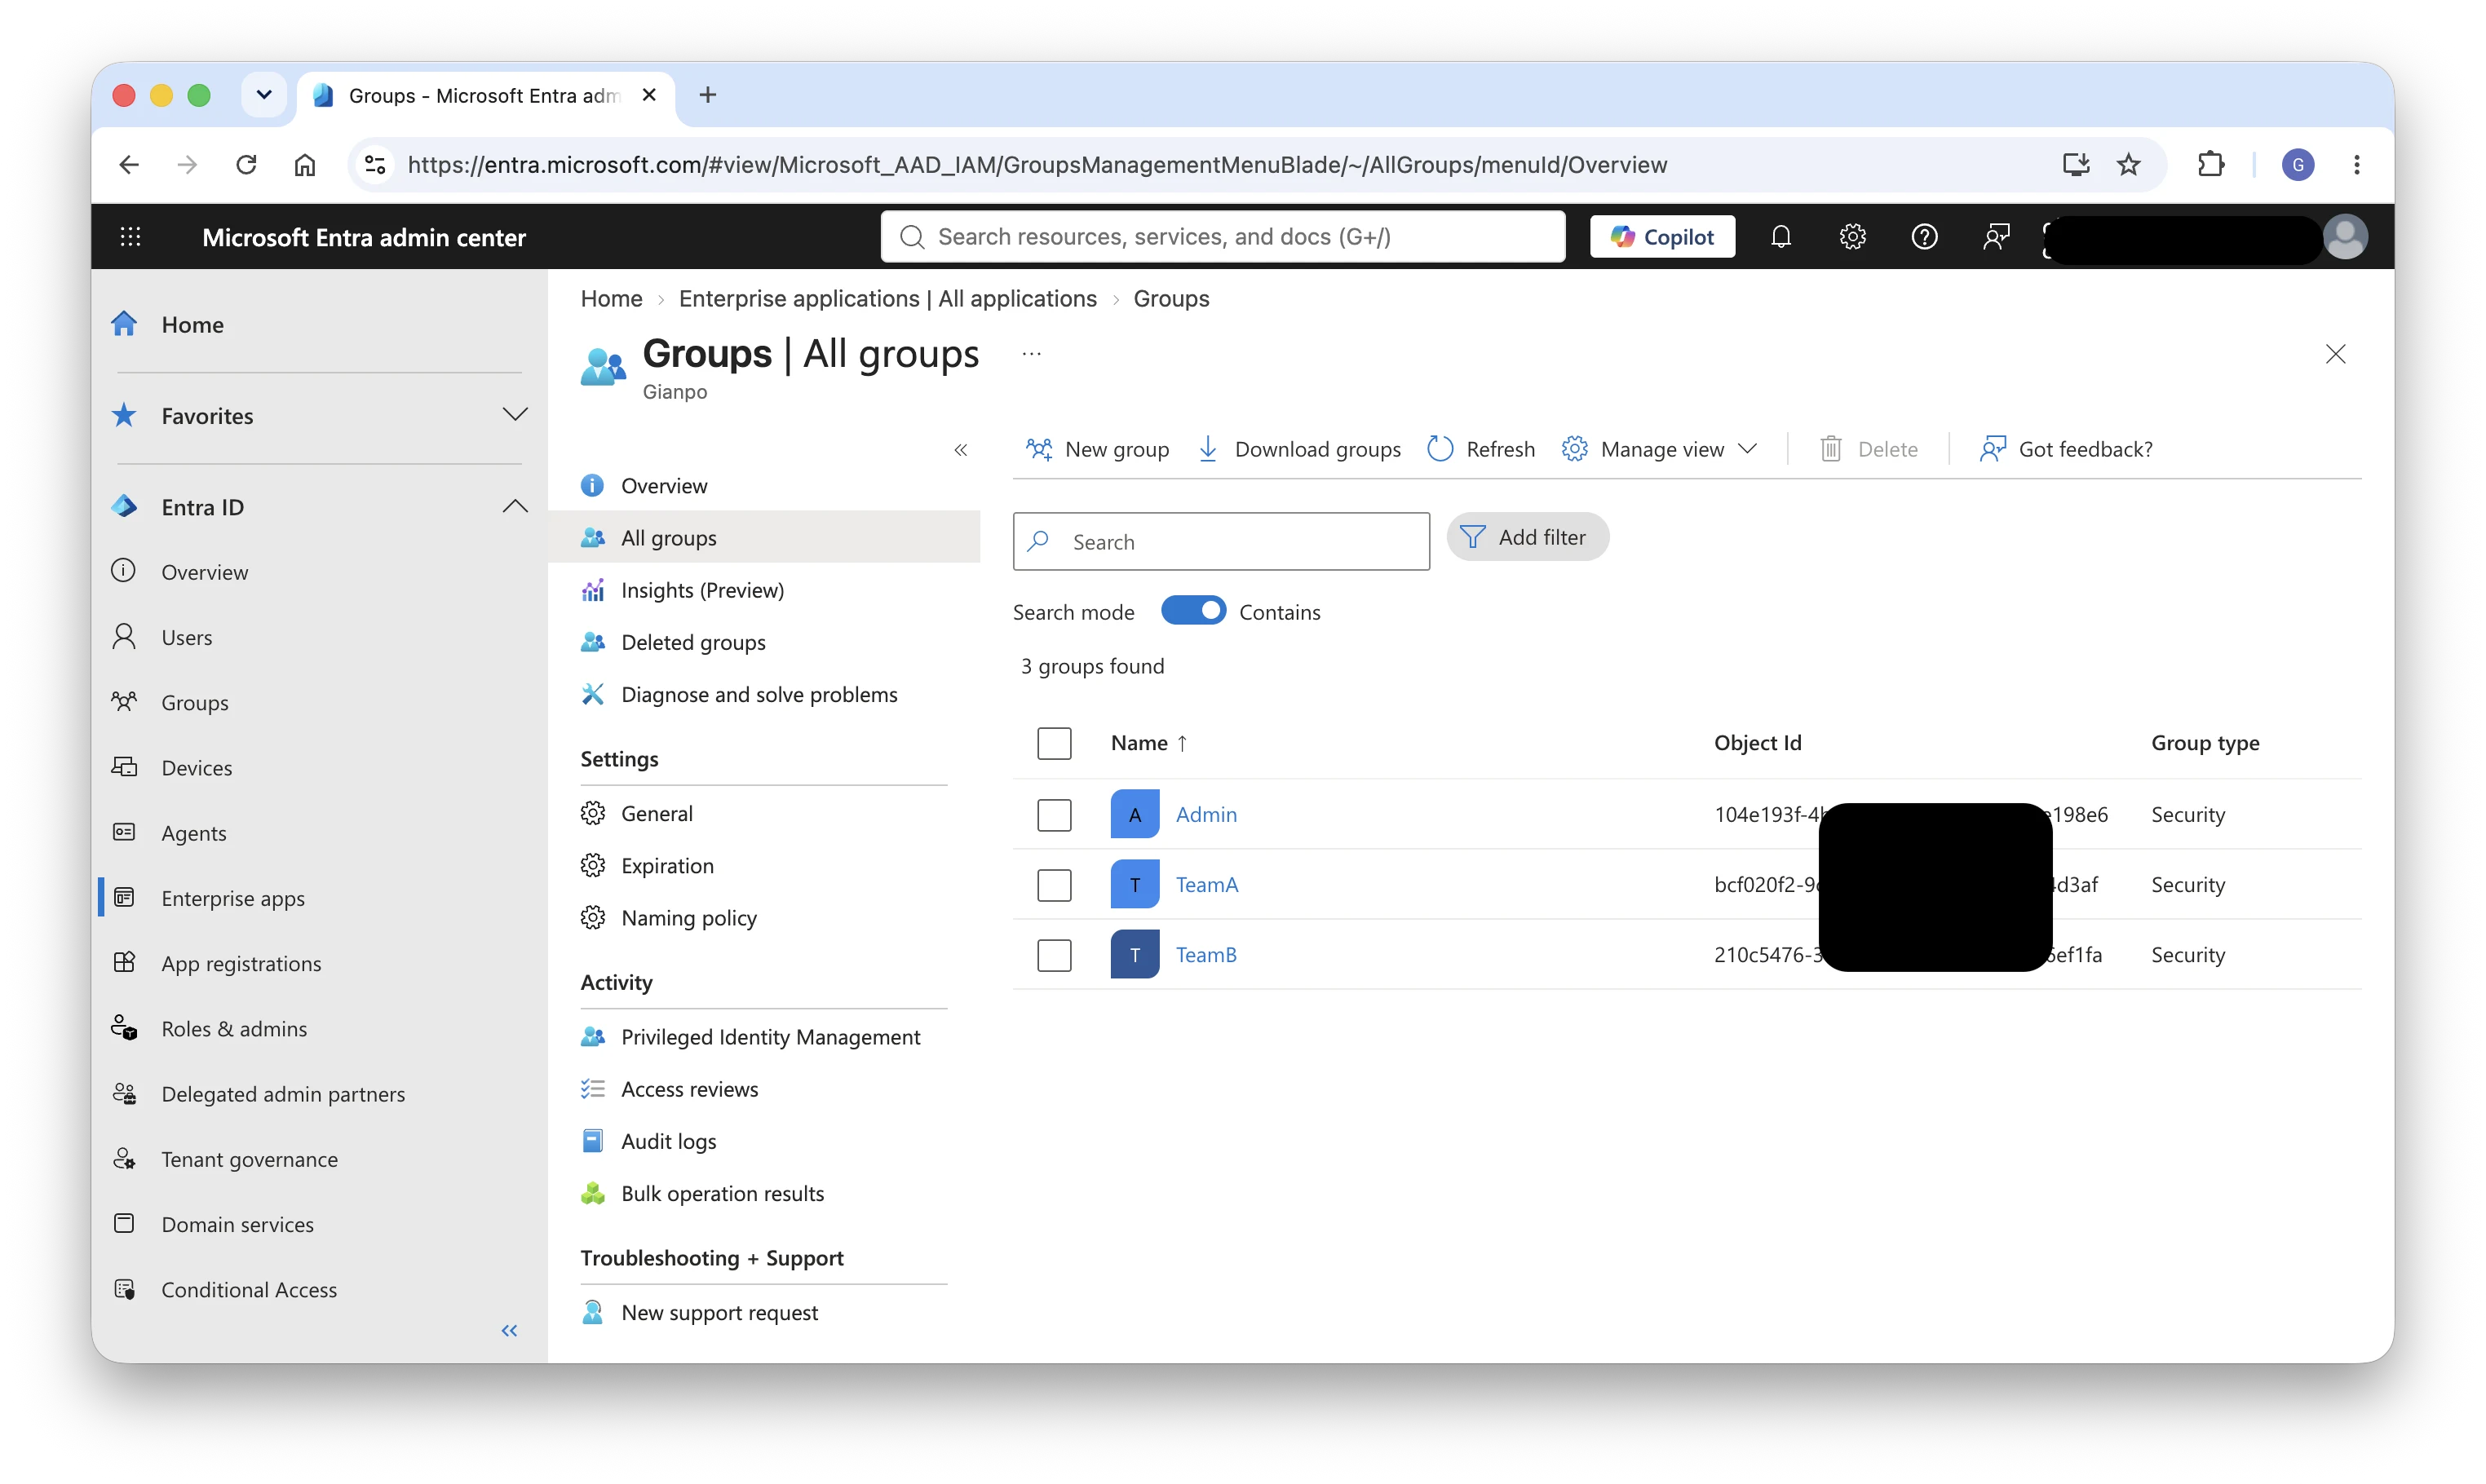Check the TeamB group row checkbox
The image size is (2486, 1484).
coord(1054,954)
